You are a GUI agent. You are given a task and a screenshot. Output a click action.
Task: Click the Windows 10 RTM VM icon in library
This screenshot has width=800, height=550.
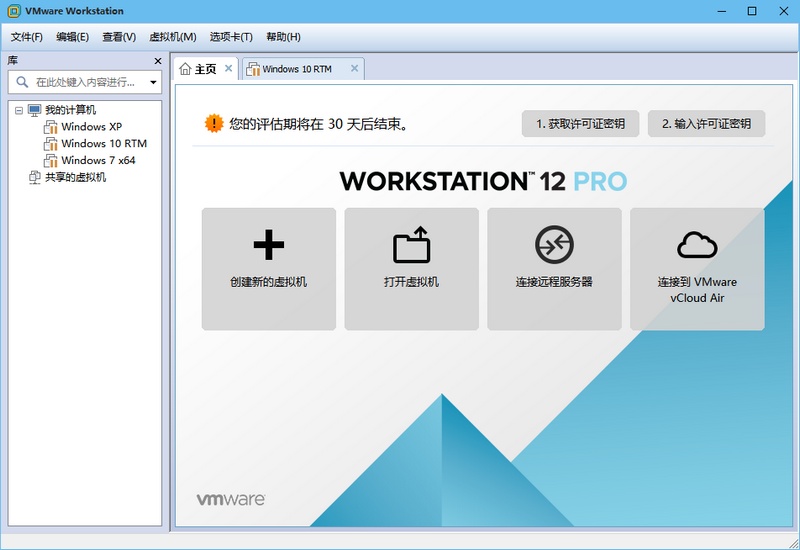51,143
